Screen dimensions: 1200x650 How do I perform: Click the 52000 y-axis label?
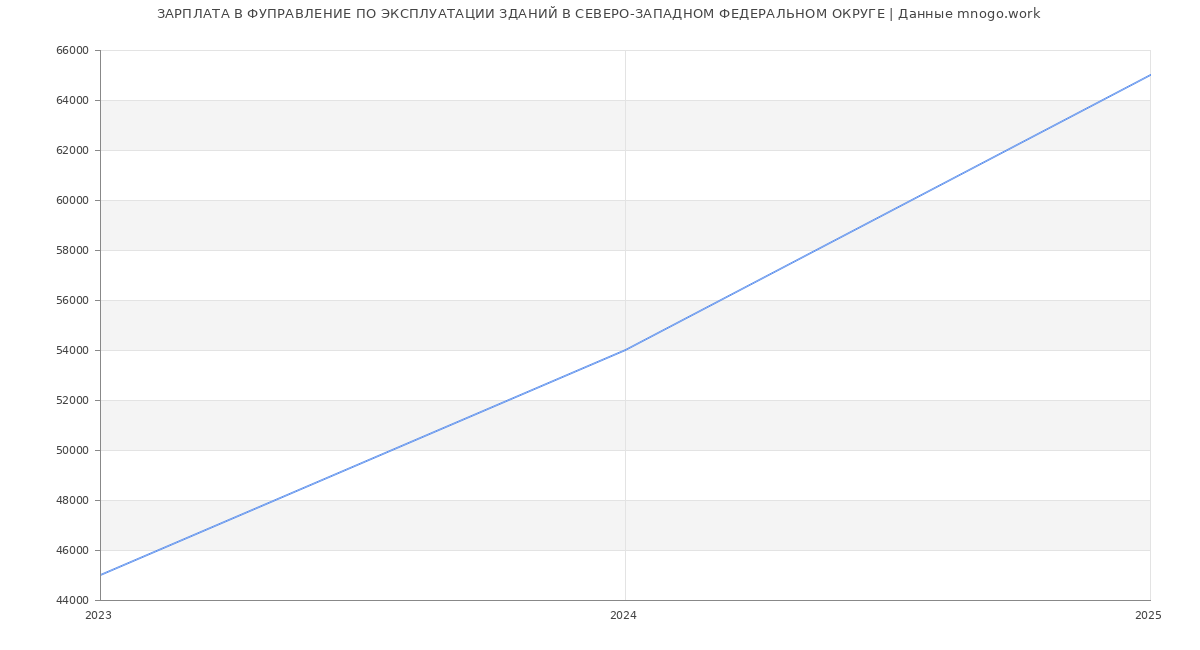coord(72,401)
